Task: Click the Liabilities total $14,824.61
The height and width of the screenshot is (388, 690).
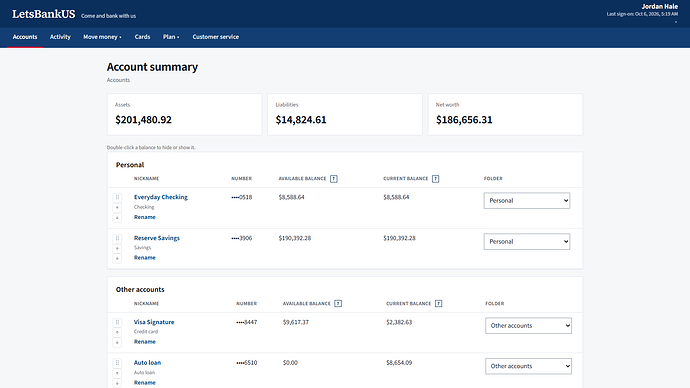Action: pyautogui.click(x=301, y=120)
